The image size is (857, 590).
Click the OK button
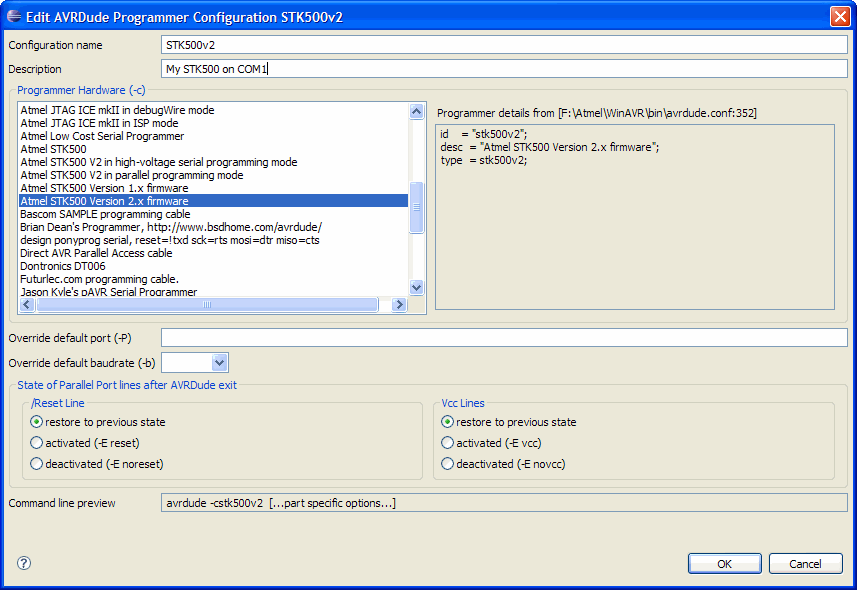(724, 563)
